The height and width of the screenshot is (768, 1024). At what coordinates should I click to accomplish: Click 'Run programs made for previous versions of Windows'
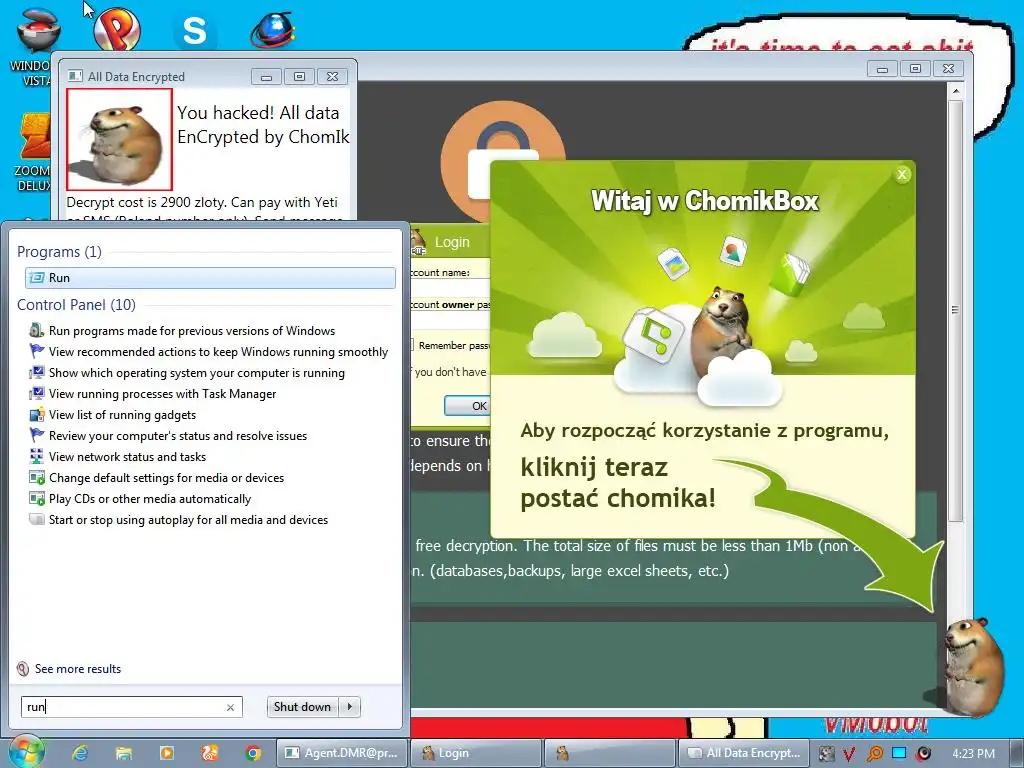191,331
